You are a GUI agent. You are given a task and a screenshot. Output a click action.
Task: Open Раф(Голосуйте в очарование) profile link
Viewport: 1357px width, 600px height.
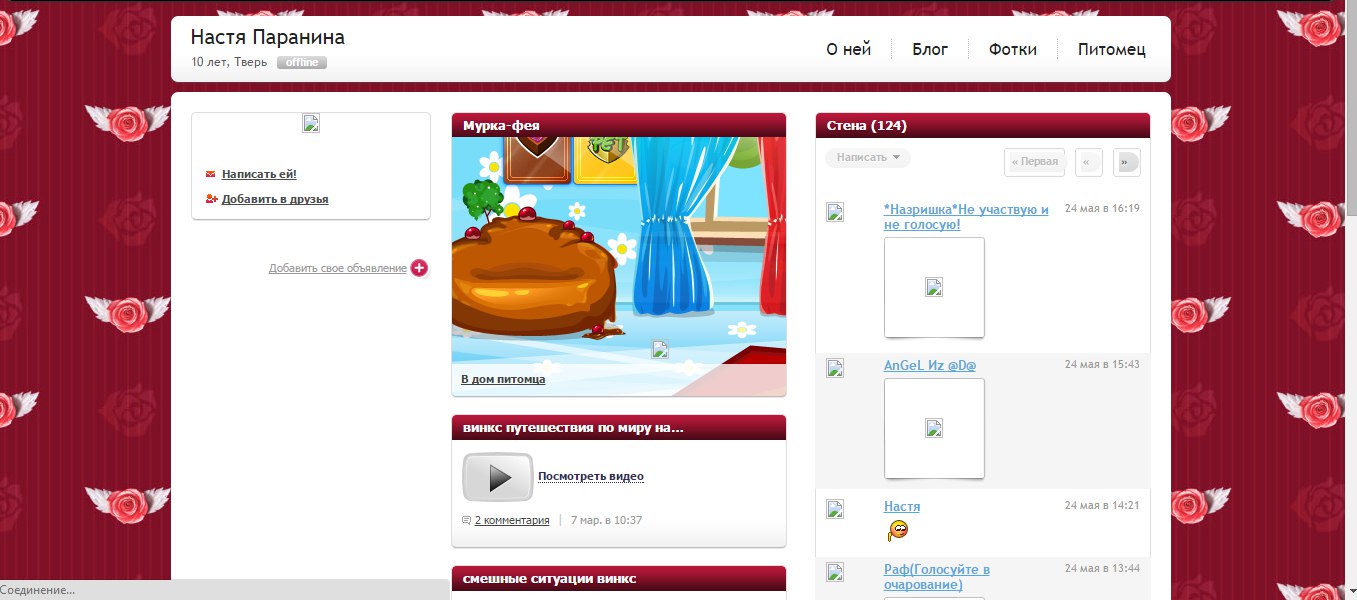937,577
